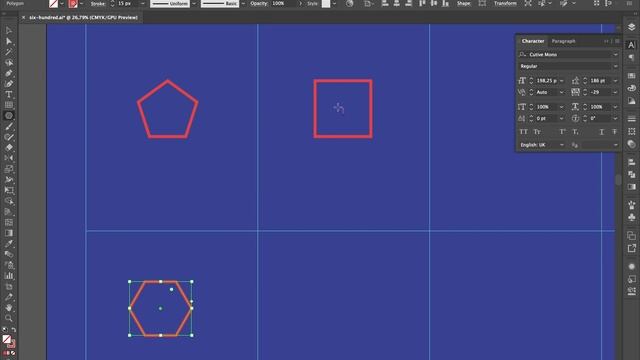Open the stroke weight dropdown
Screen dimensions: 640x360
click(142, 4)
